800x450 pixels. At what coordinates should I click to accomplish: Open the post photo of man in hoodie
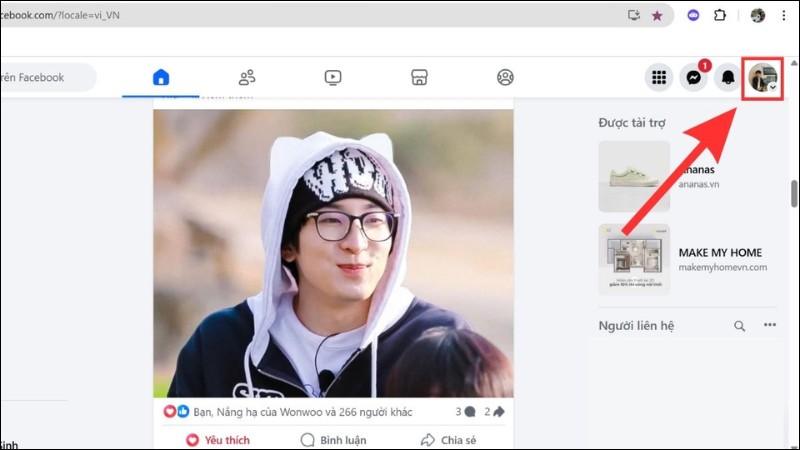click(x=333, y=254)
